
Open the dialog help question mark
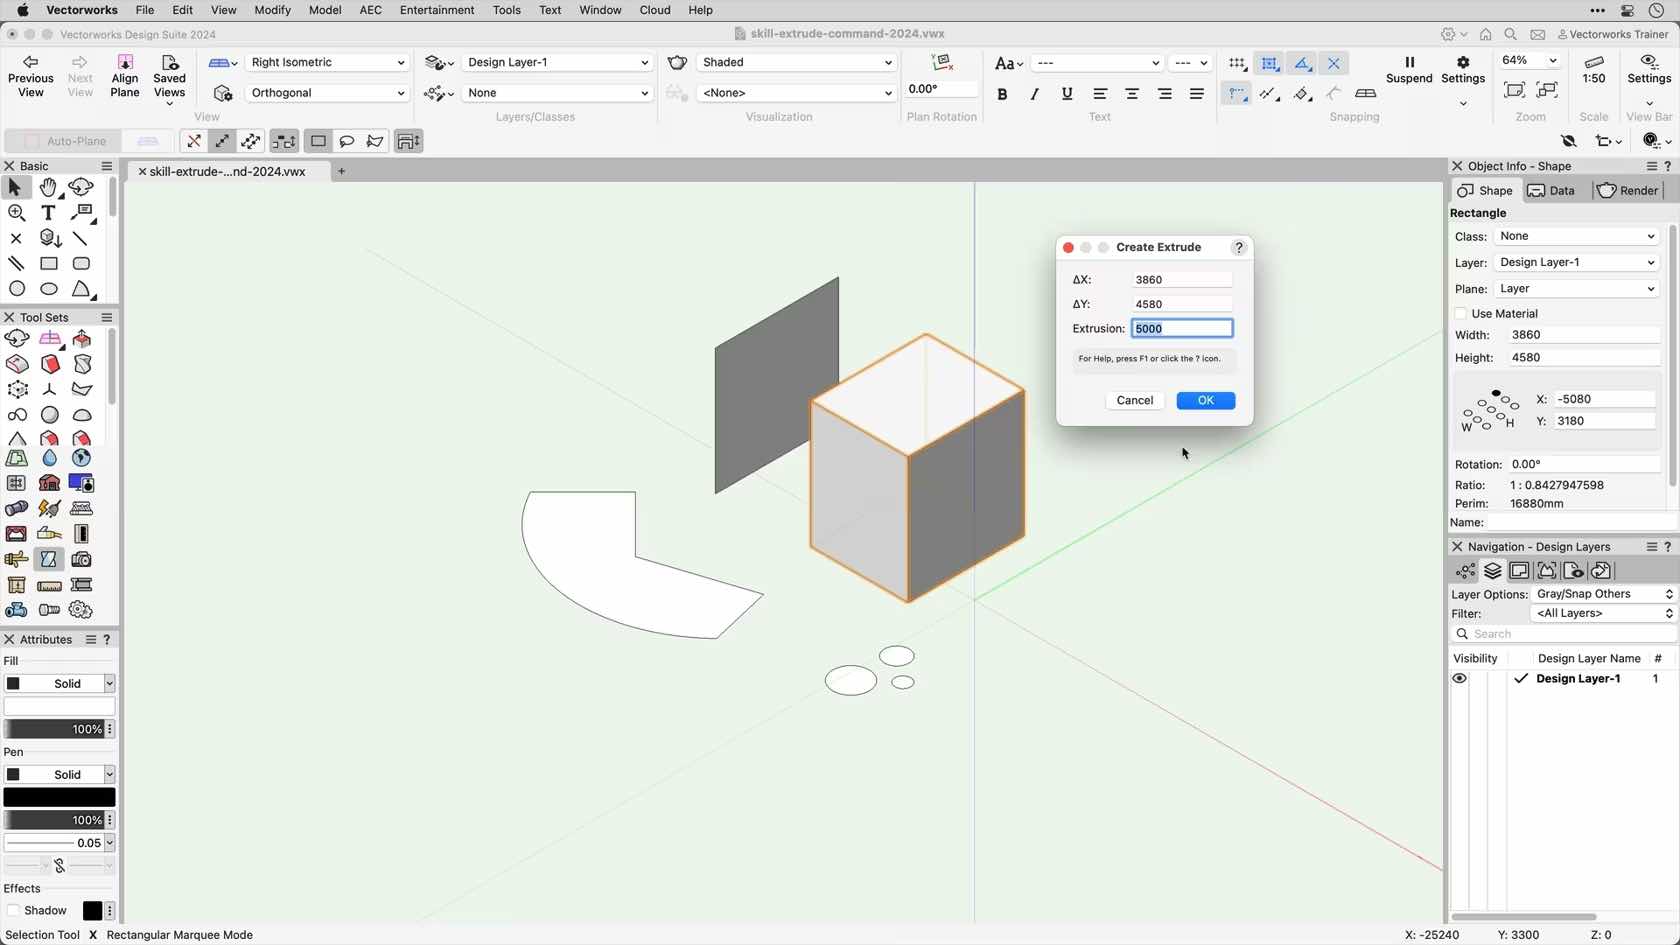click(x=1238, y=247)
